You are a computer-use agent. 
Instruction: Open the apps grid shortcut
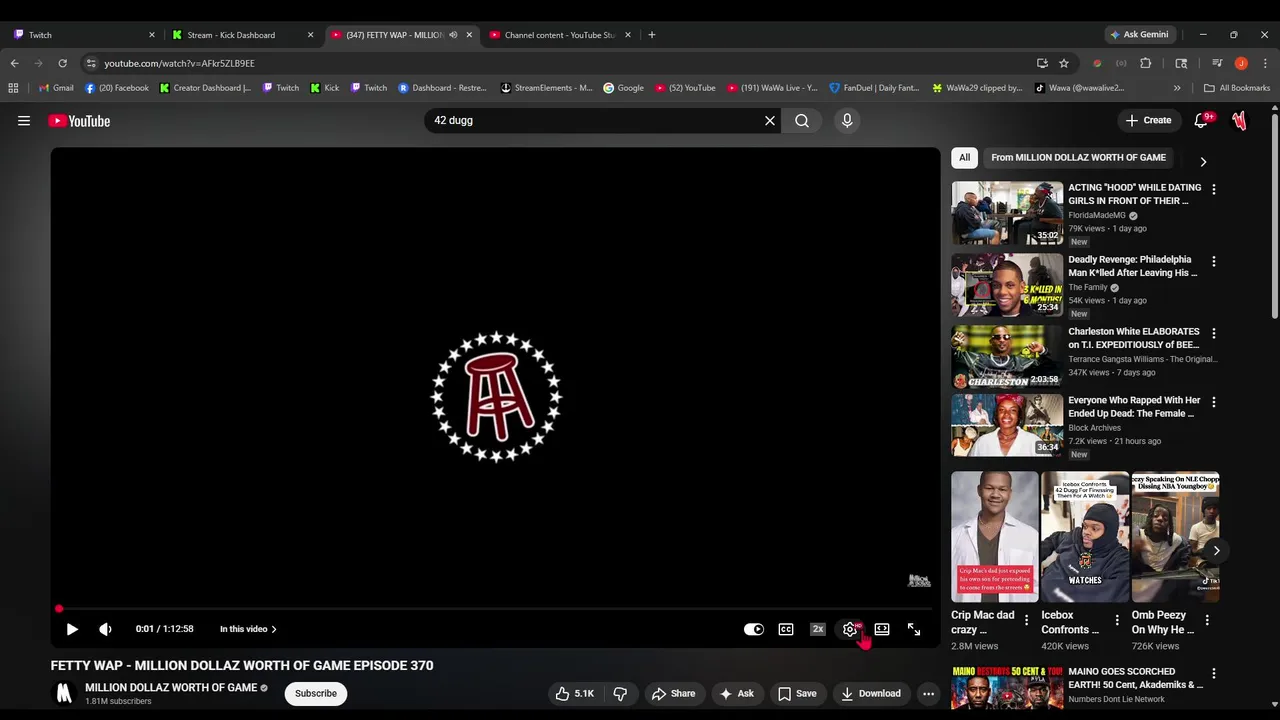(x=13, y=88)
